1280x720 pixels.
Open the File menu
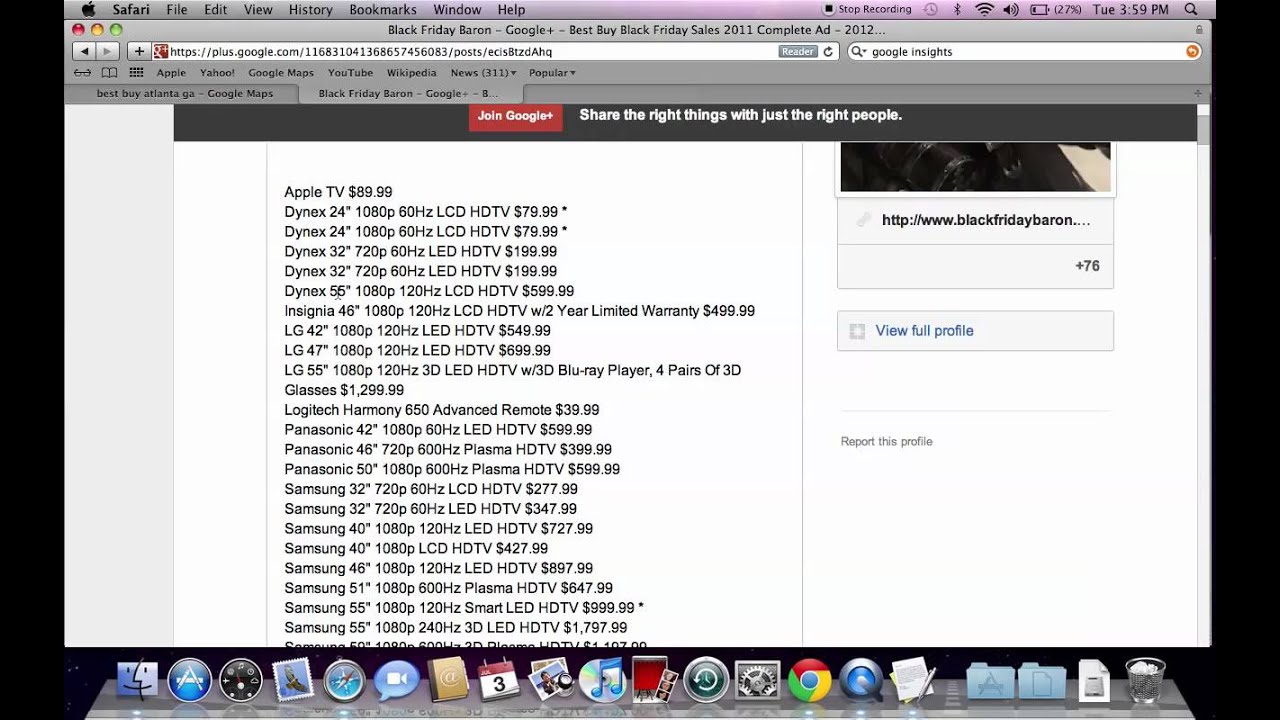[177, 9]
